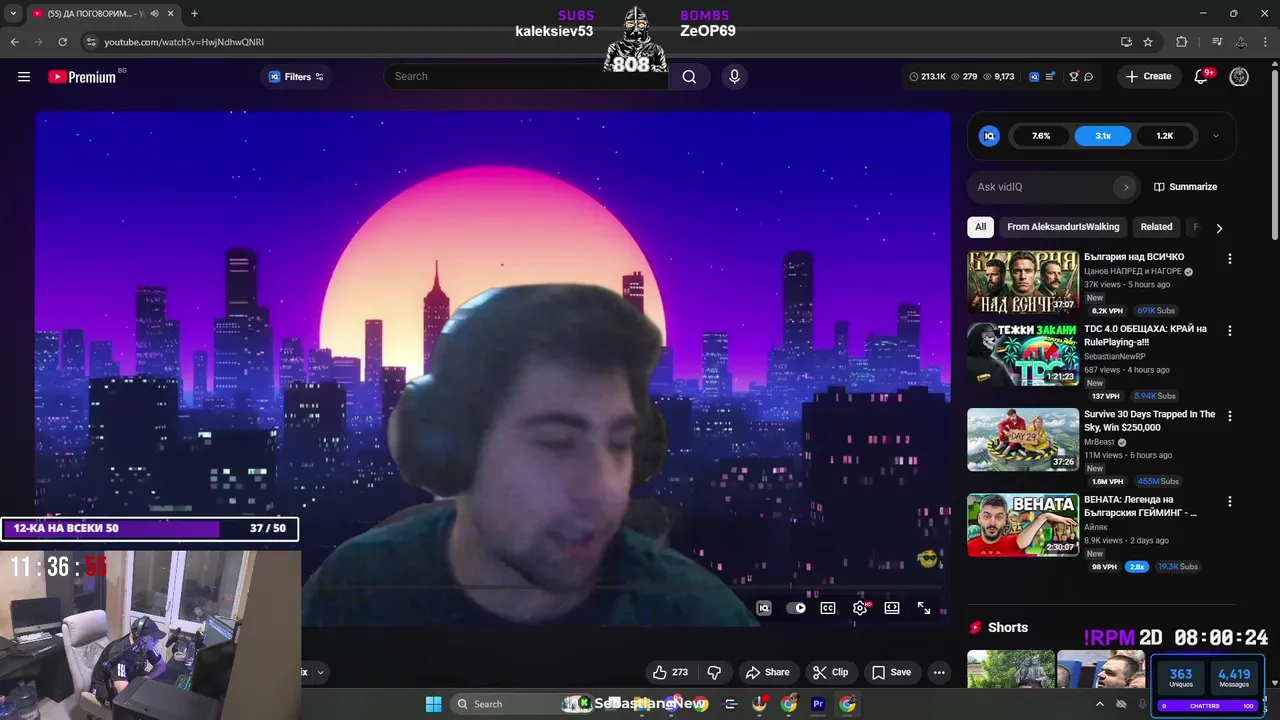Viewport: 1280px width, 720px height.
Task: Save the video to a playlist
Action: pos(891,672)
